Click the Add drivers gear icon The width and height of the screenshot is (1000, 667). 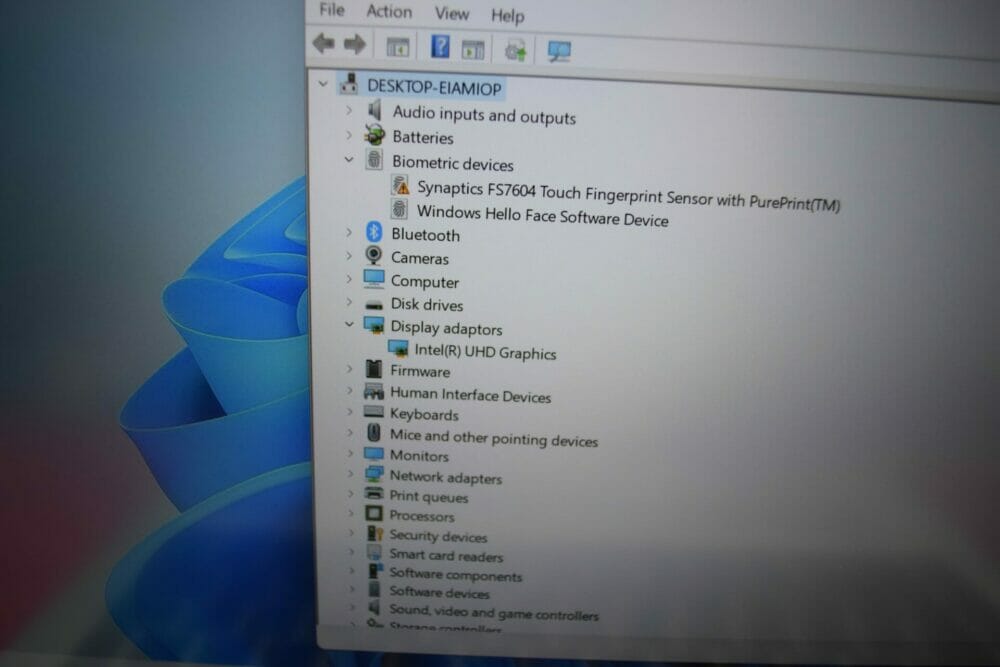pos(515,50)
